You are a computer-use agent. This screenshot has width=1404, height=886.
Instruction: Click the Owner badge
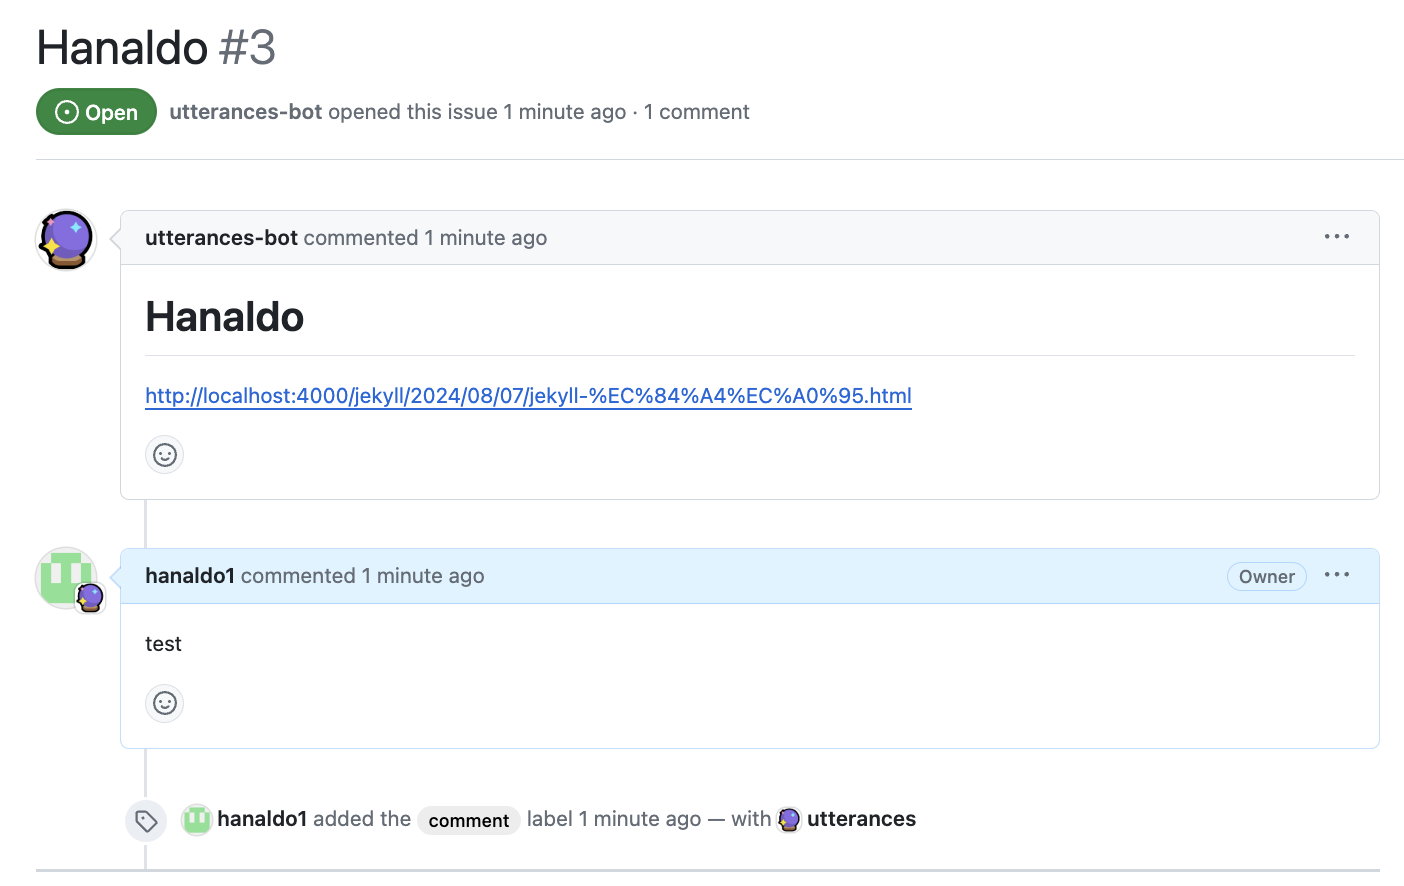click(x=1266, y=577)
